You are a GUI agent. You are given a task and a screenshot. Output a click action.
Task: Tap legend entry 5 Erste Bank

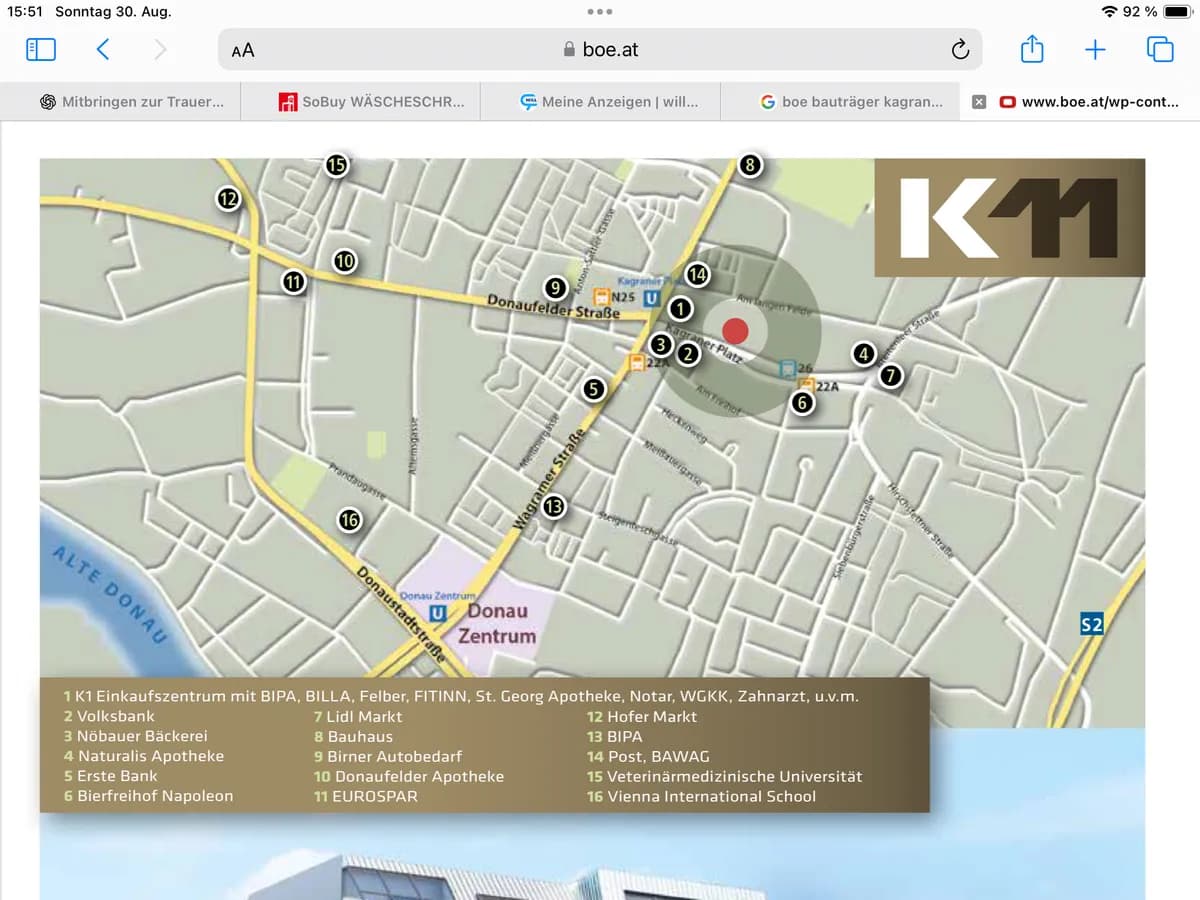[110, 776]
